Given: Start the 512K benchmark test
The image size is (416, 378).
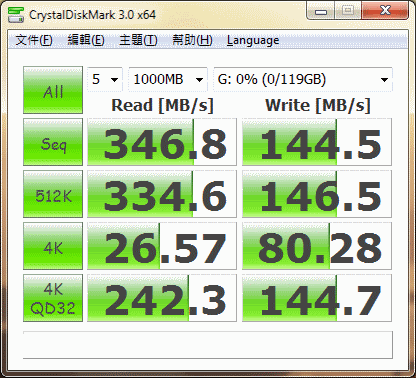Looking at the screenshot, I should [x=53, y=194].
